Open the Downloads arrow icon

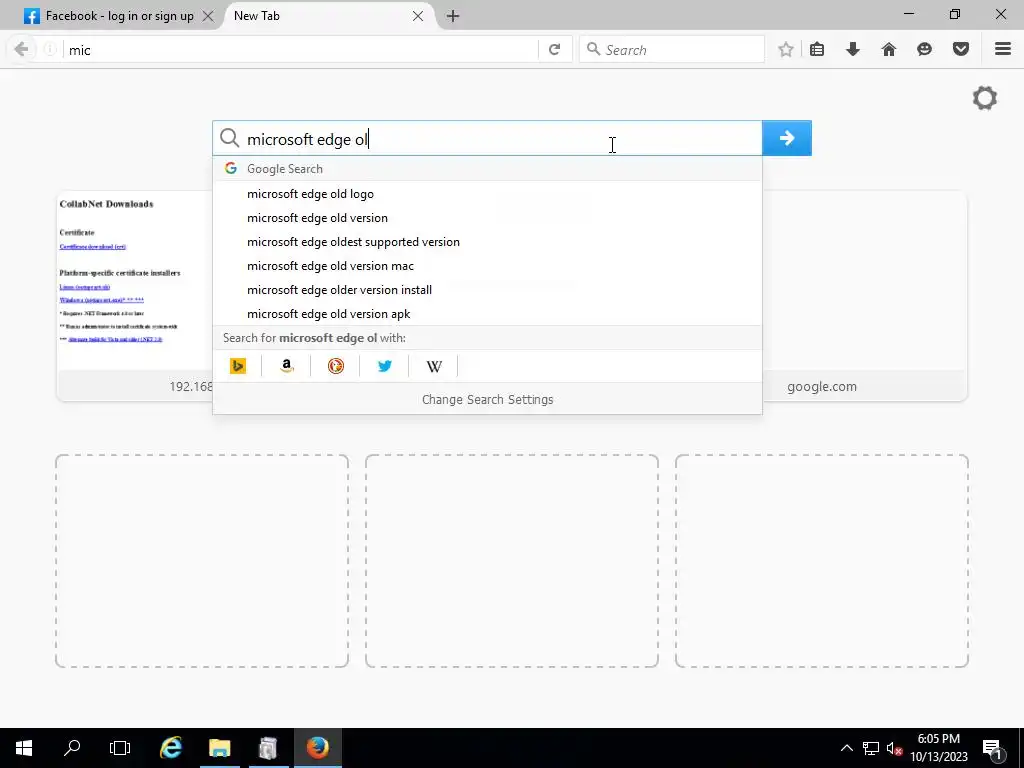(853, 50)
